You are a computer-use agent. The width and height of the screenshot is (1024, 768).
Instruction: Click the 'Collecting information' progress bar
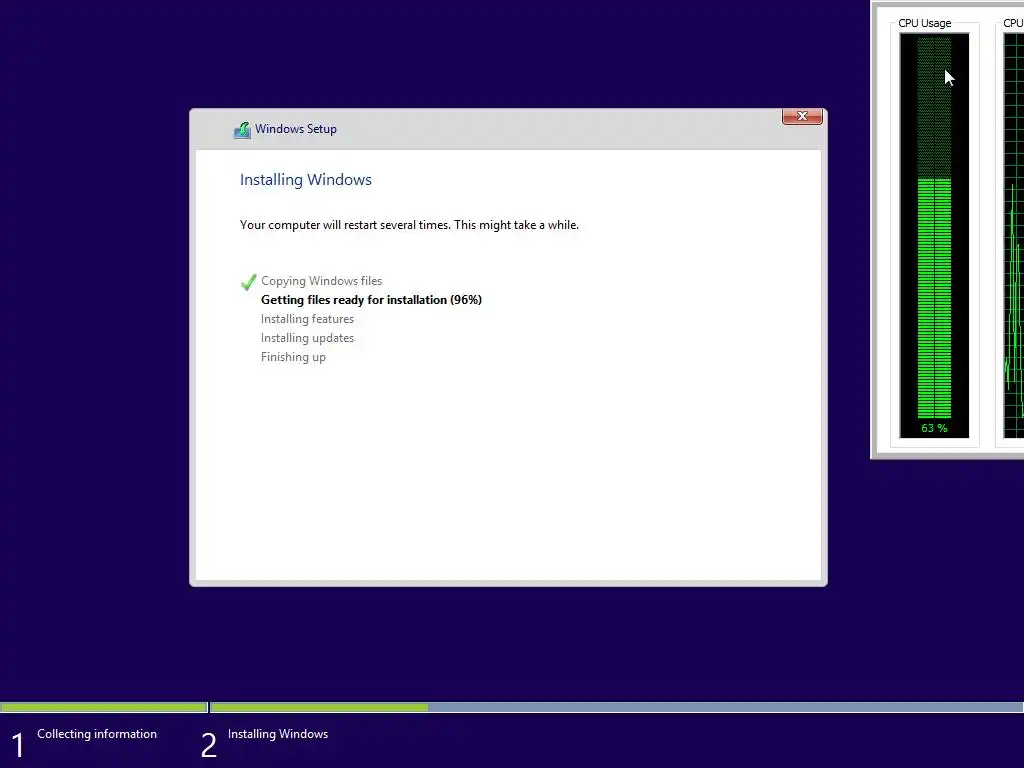(103, 707)
